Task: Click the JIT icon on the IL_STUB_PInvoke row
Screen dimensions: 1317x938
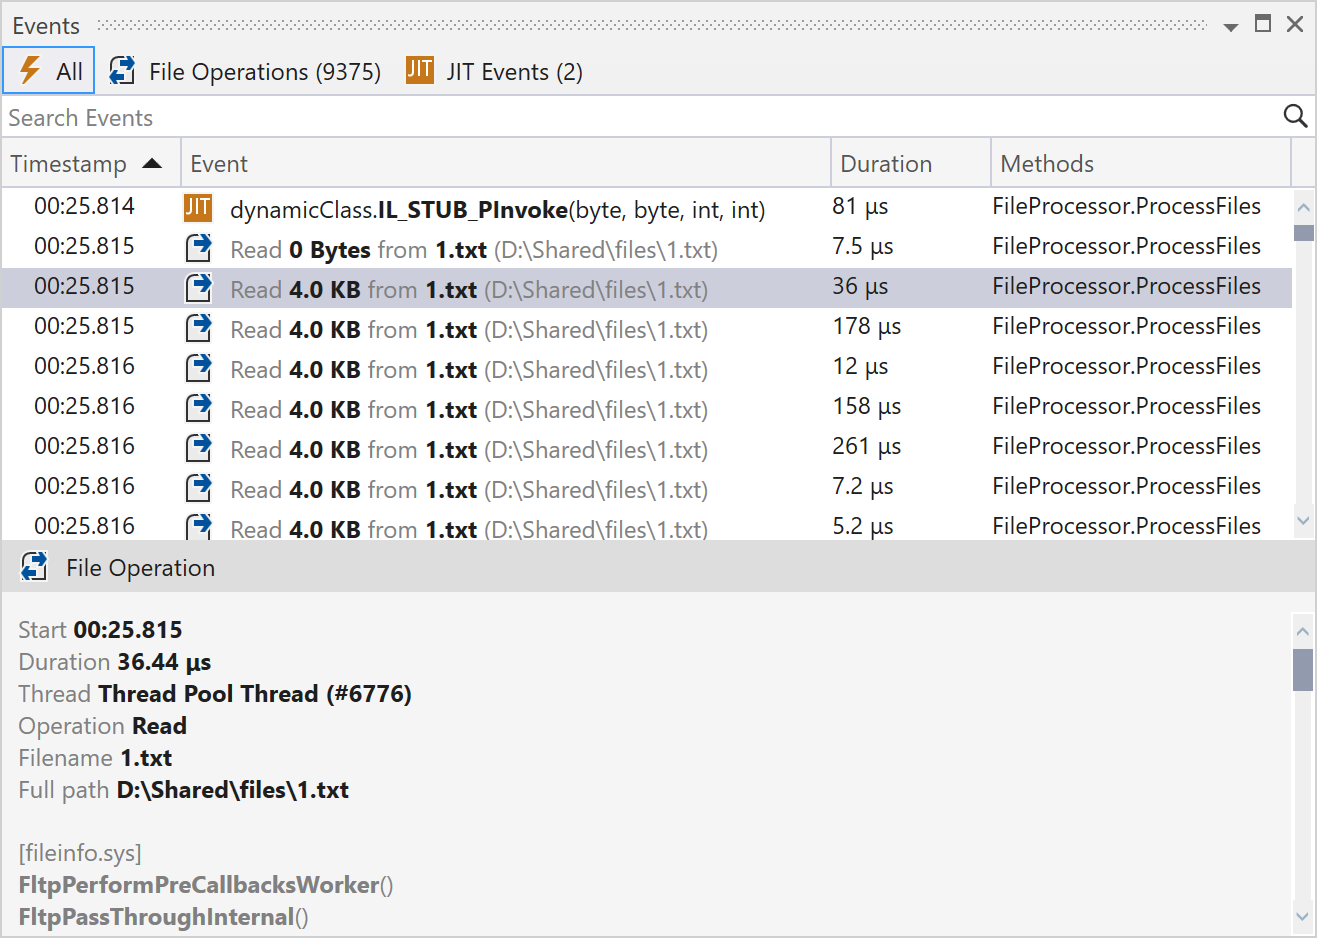Action: pos(198,208)
